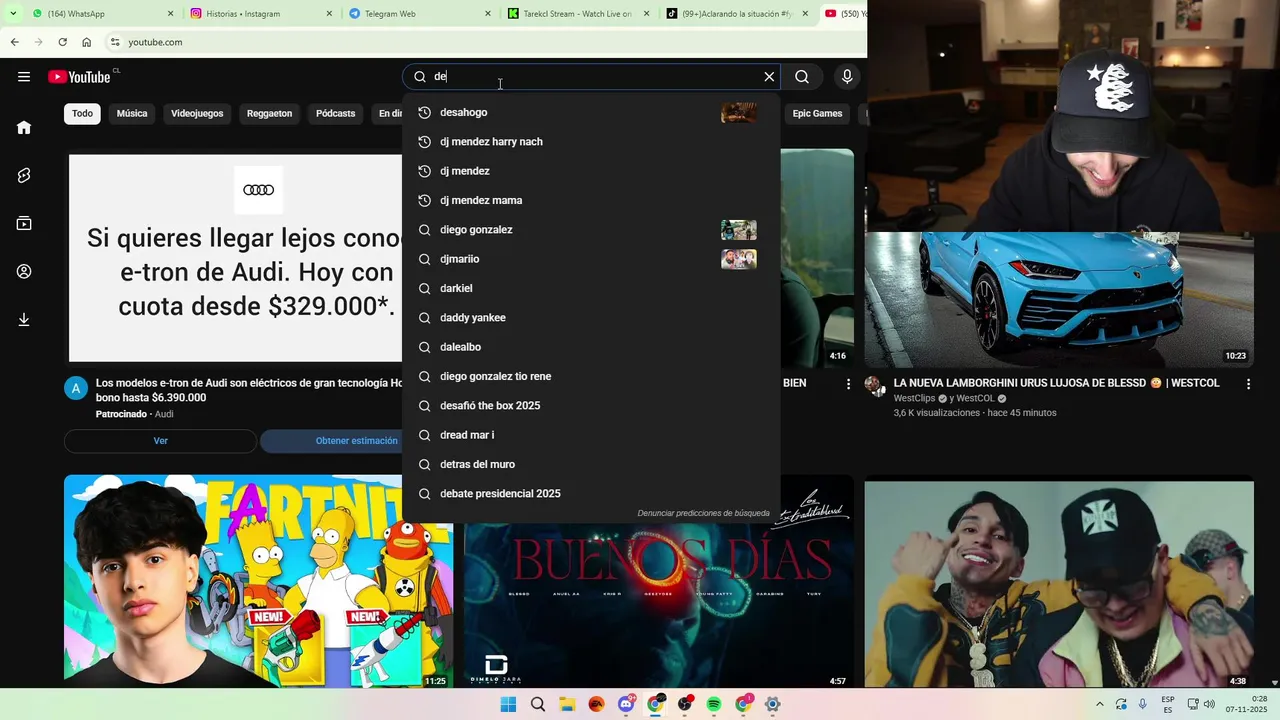
Task: Open the tab search dropdown arrow
Action: coord(12,13)
